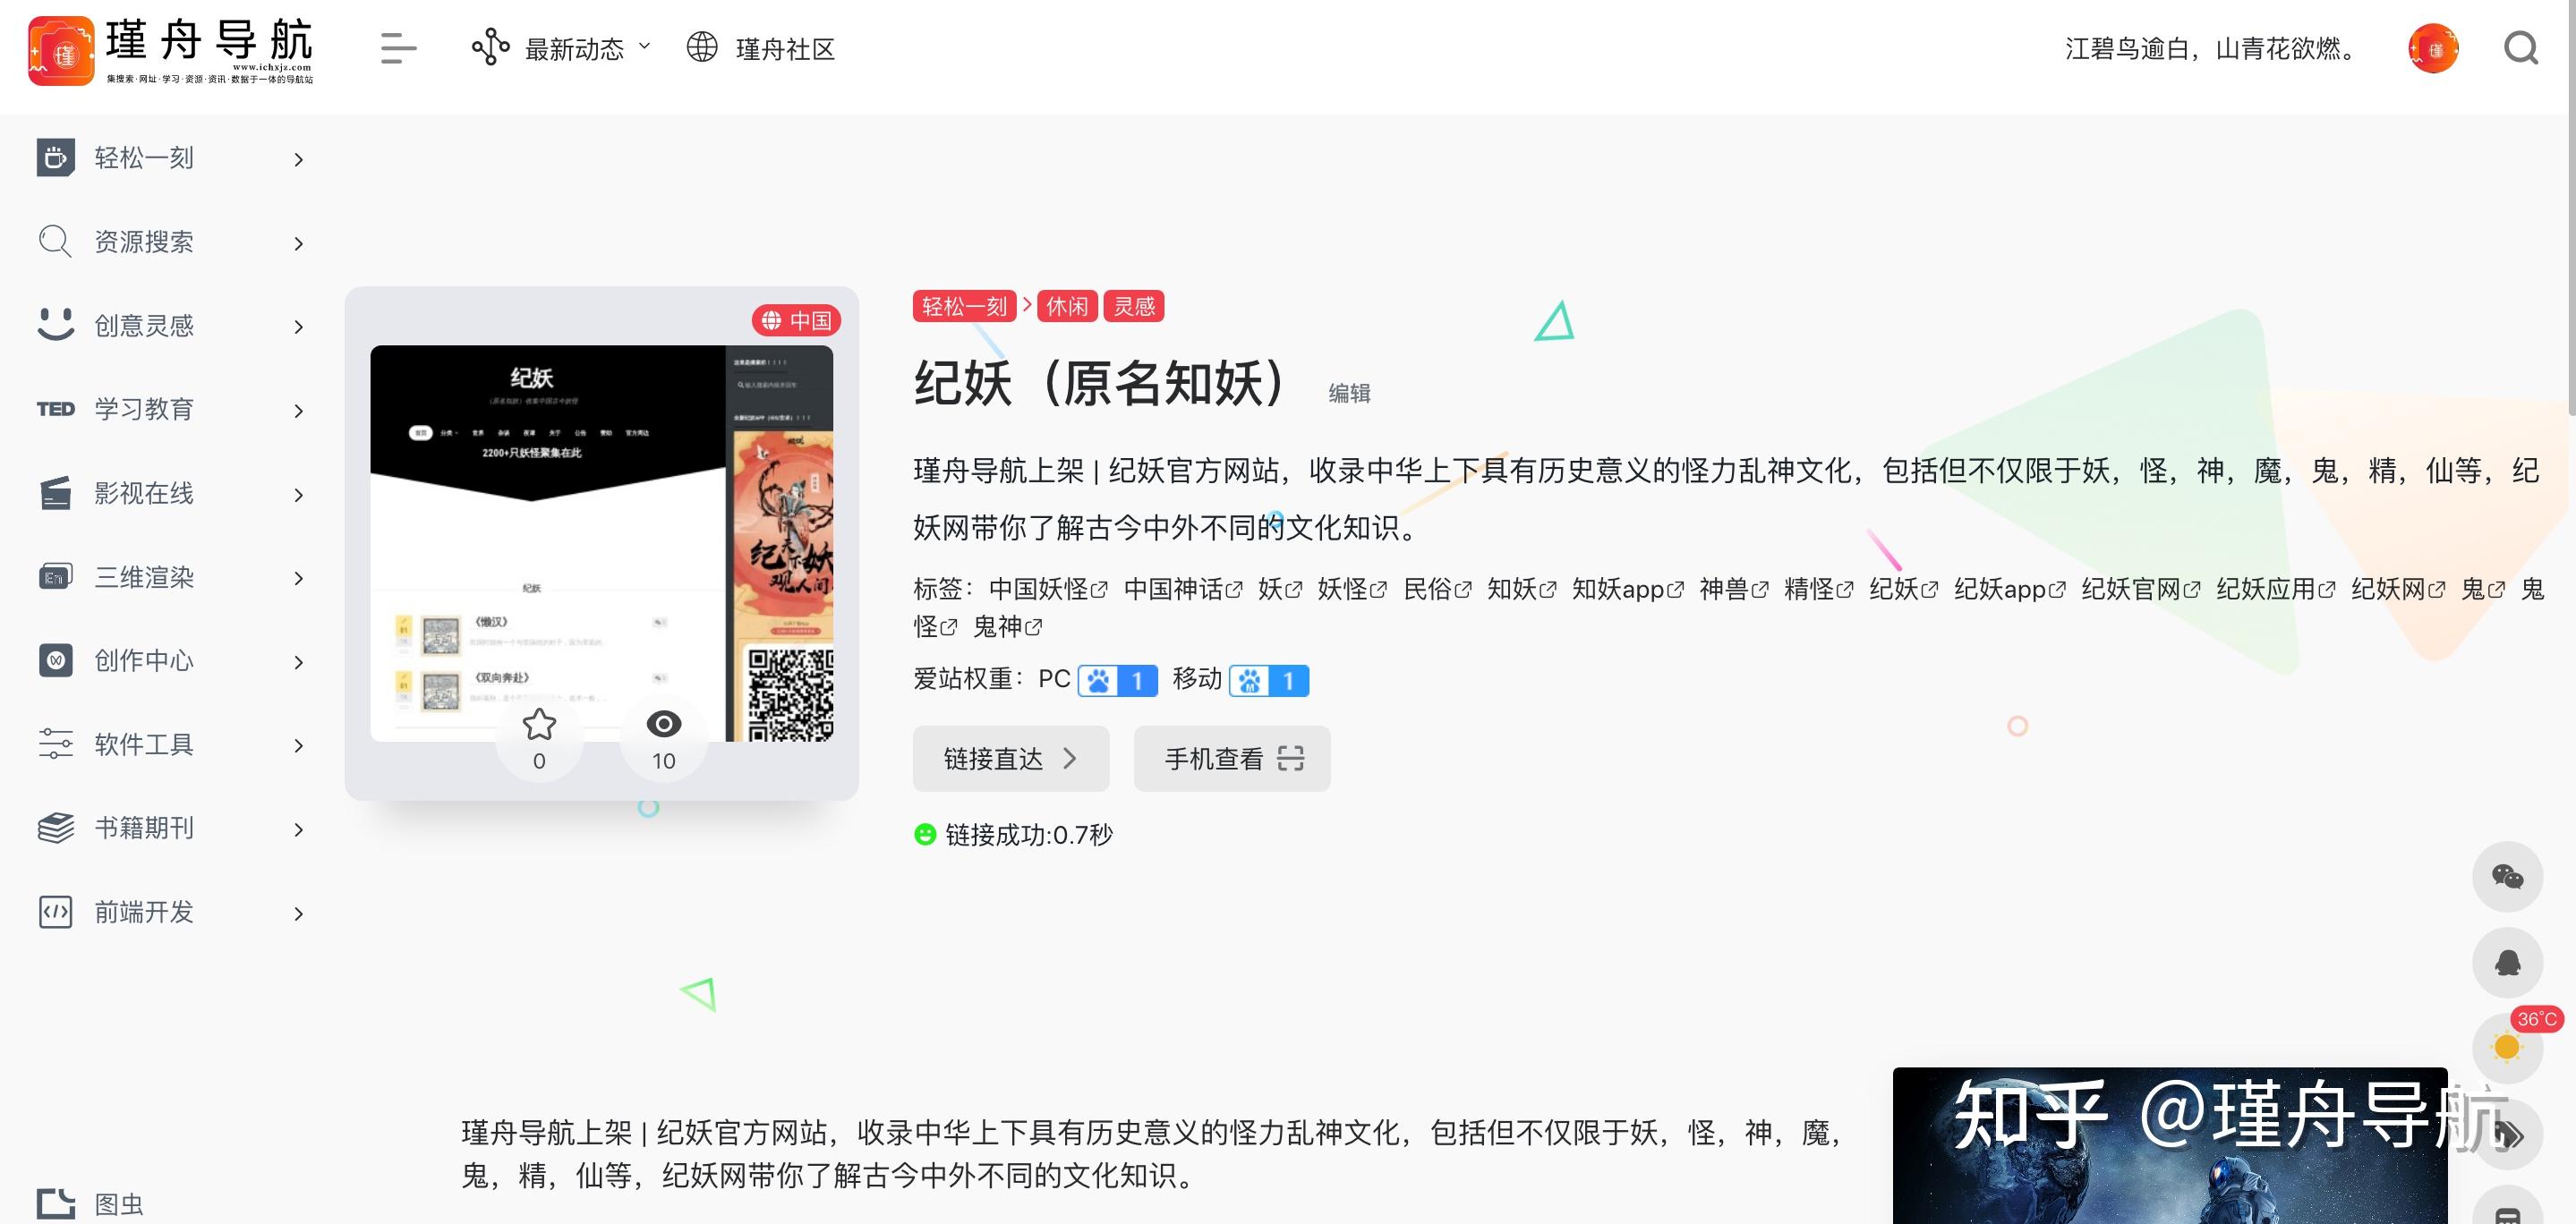Expand 创意灵感 sidebar chevron
The height and width of the screenshot is (1224, 2576).
click(x=298, y=327)
